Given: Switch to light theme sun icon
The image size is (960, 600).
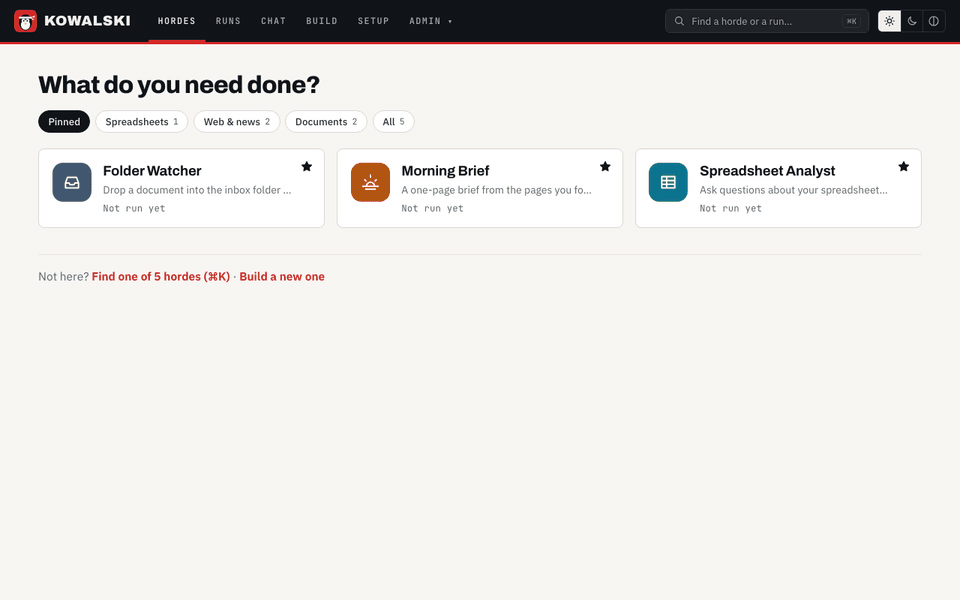Looking at the screenshot, I should [890, 21].
